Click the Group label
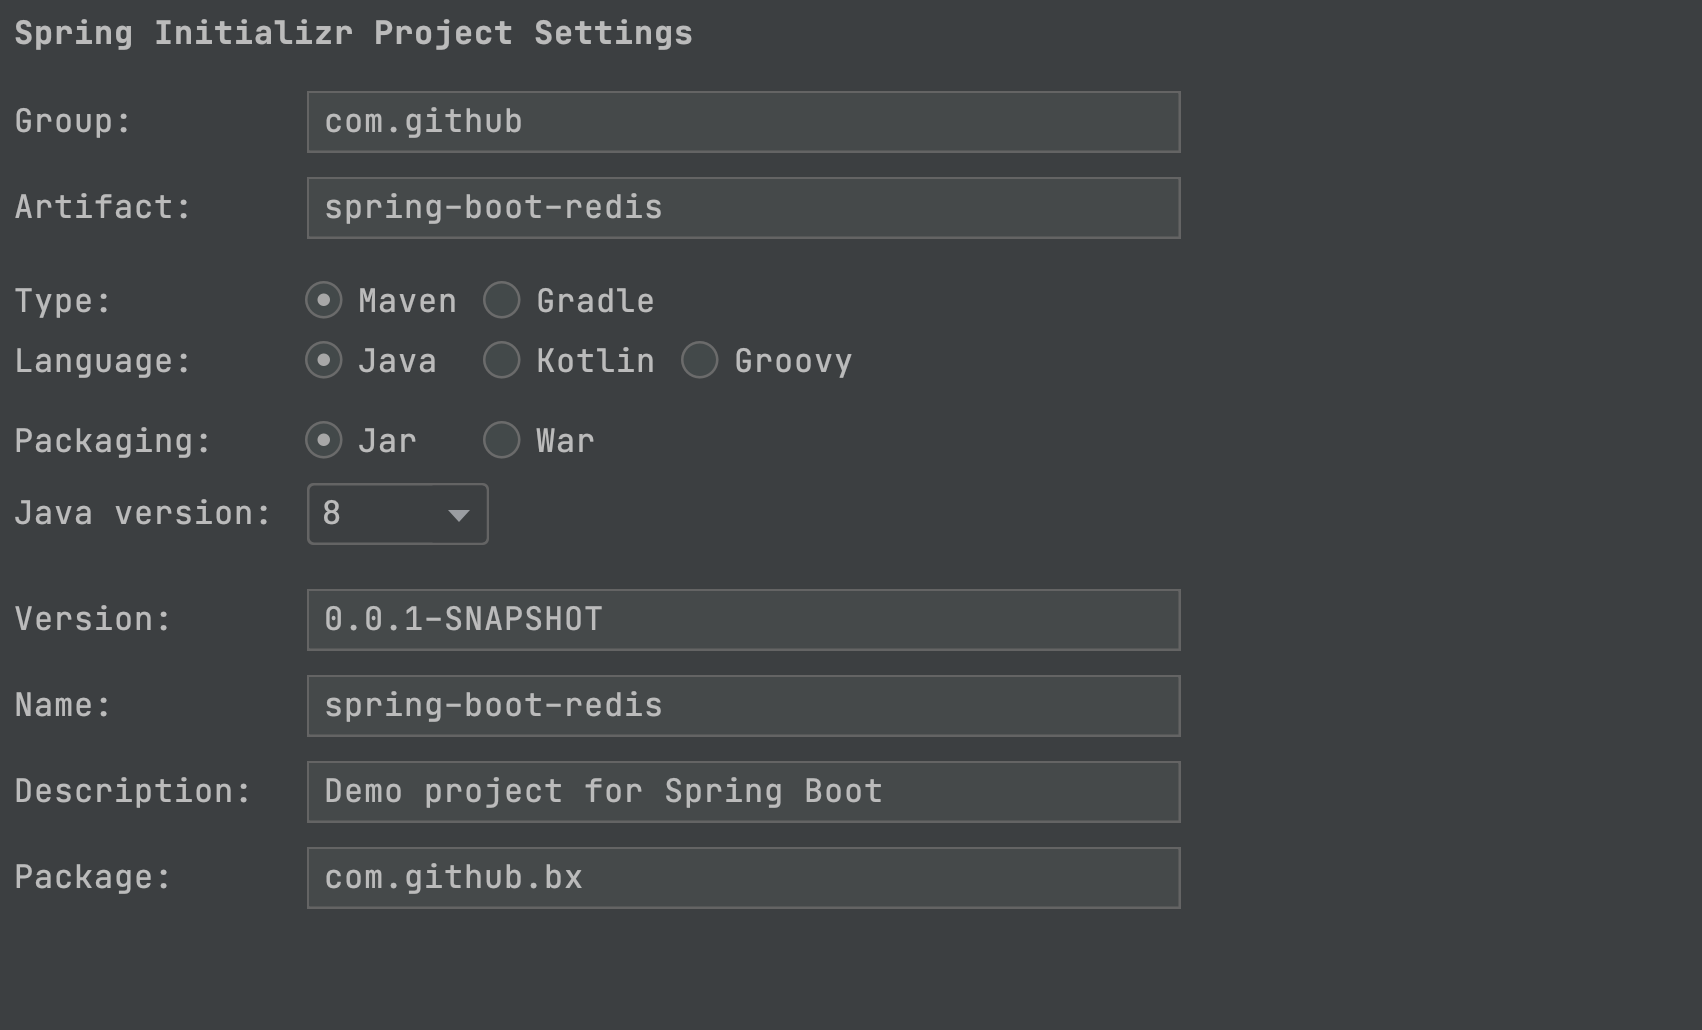This screenshot has width=1702, height=1030. (x=73, y=122)
